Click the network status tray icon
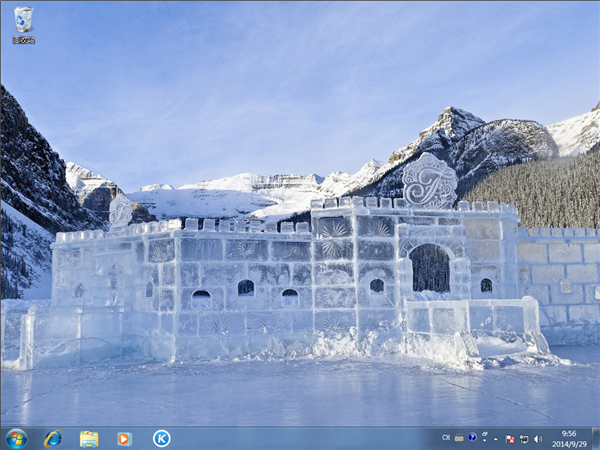 pos(523,438)
